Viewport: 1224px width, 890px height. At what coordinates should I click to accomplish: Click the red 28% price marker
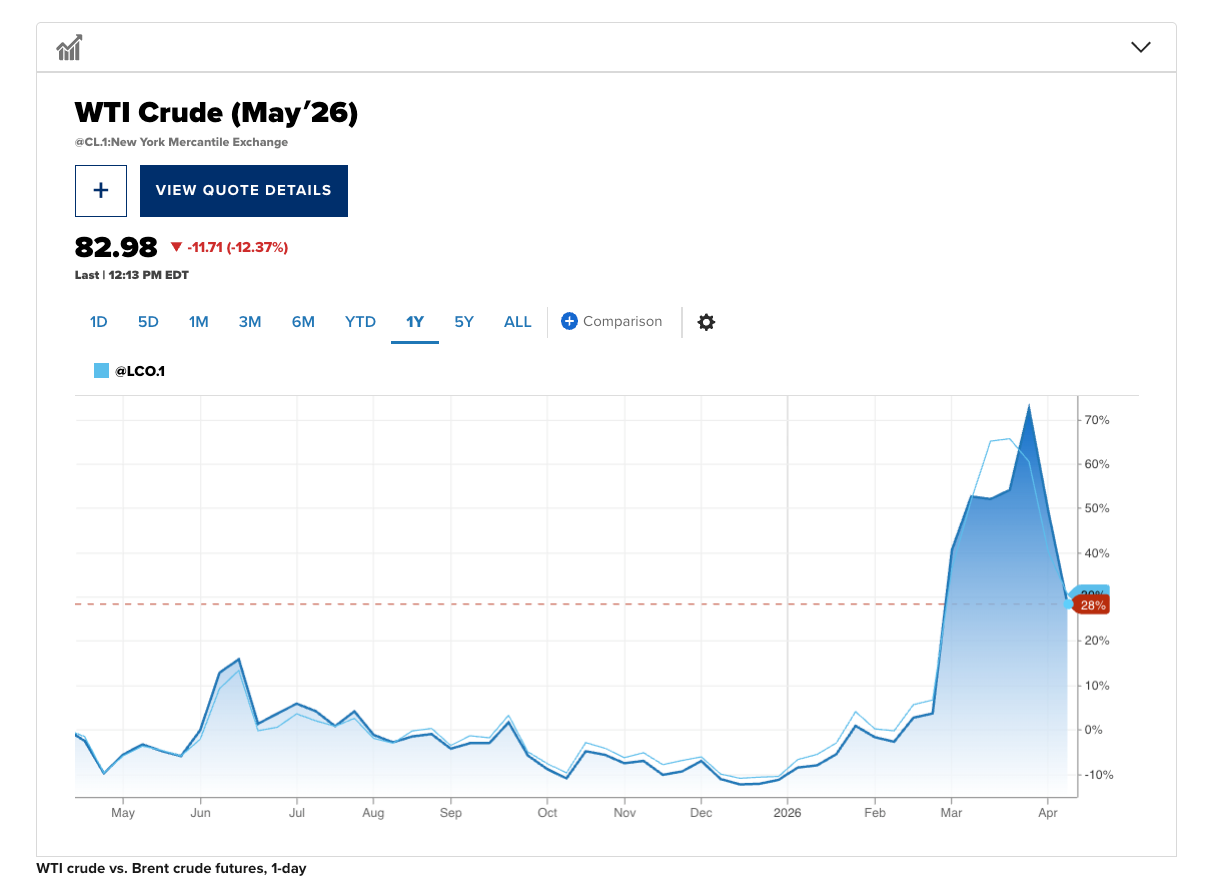click(1093, 605)
